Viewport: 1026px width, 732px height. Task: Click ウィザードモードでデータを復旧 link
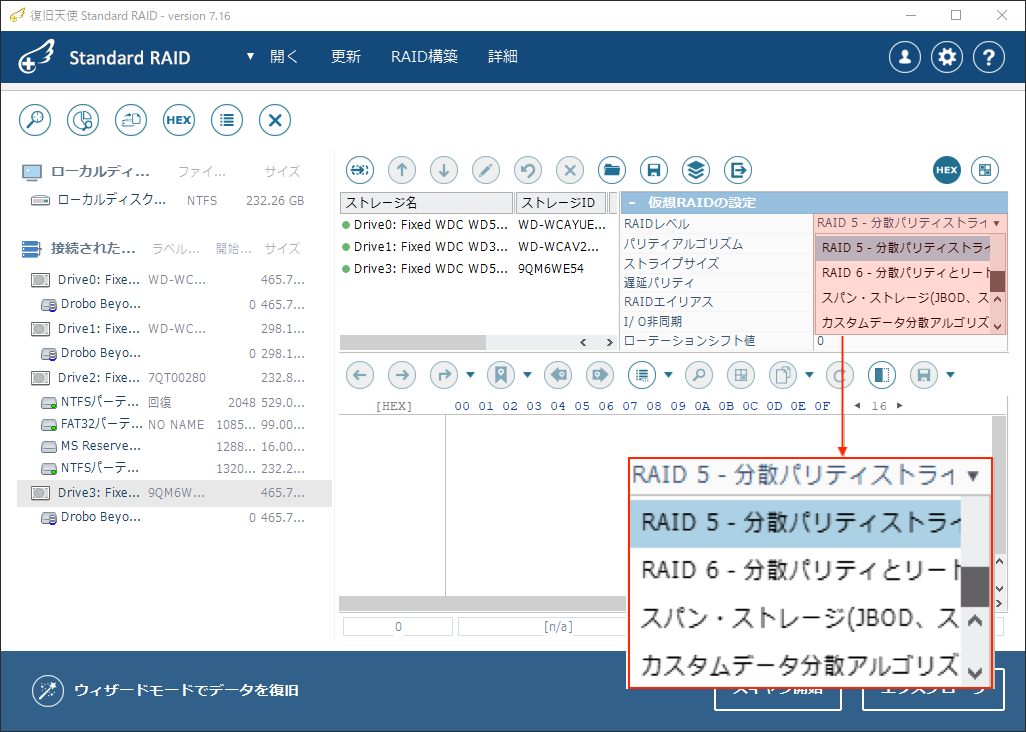pos(186,690)
